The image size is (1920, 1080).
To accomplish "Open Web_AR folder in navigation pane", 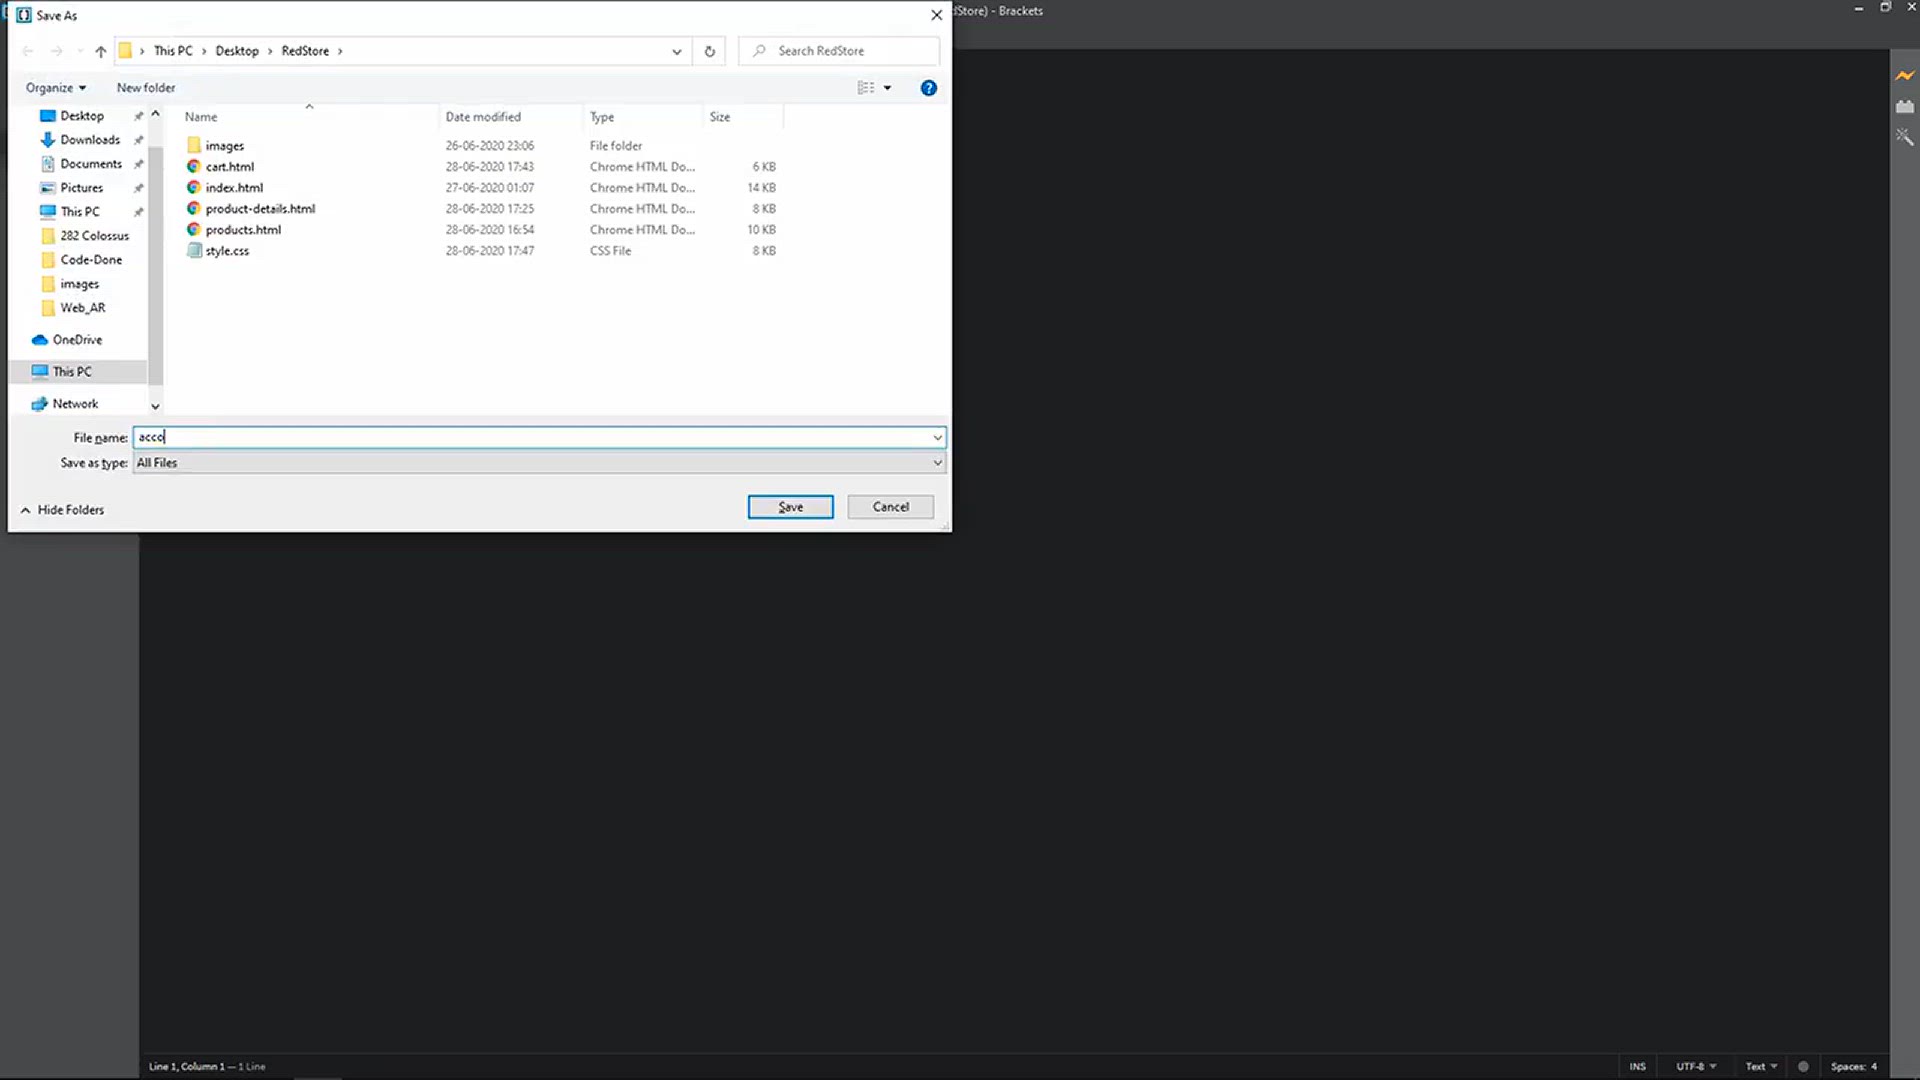I will pos(82,308).
